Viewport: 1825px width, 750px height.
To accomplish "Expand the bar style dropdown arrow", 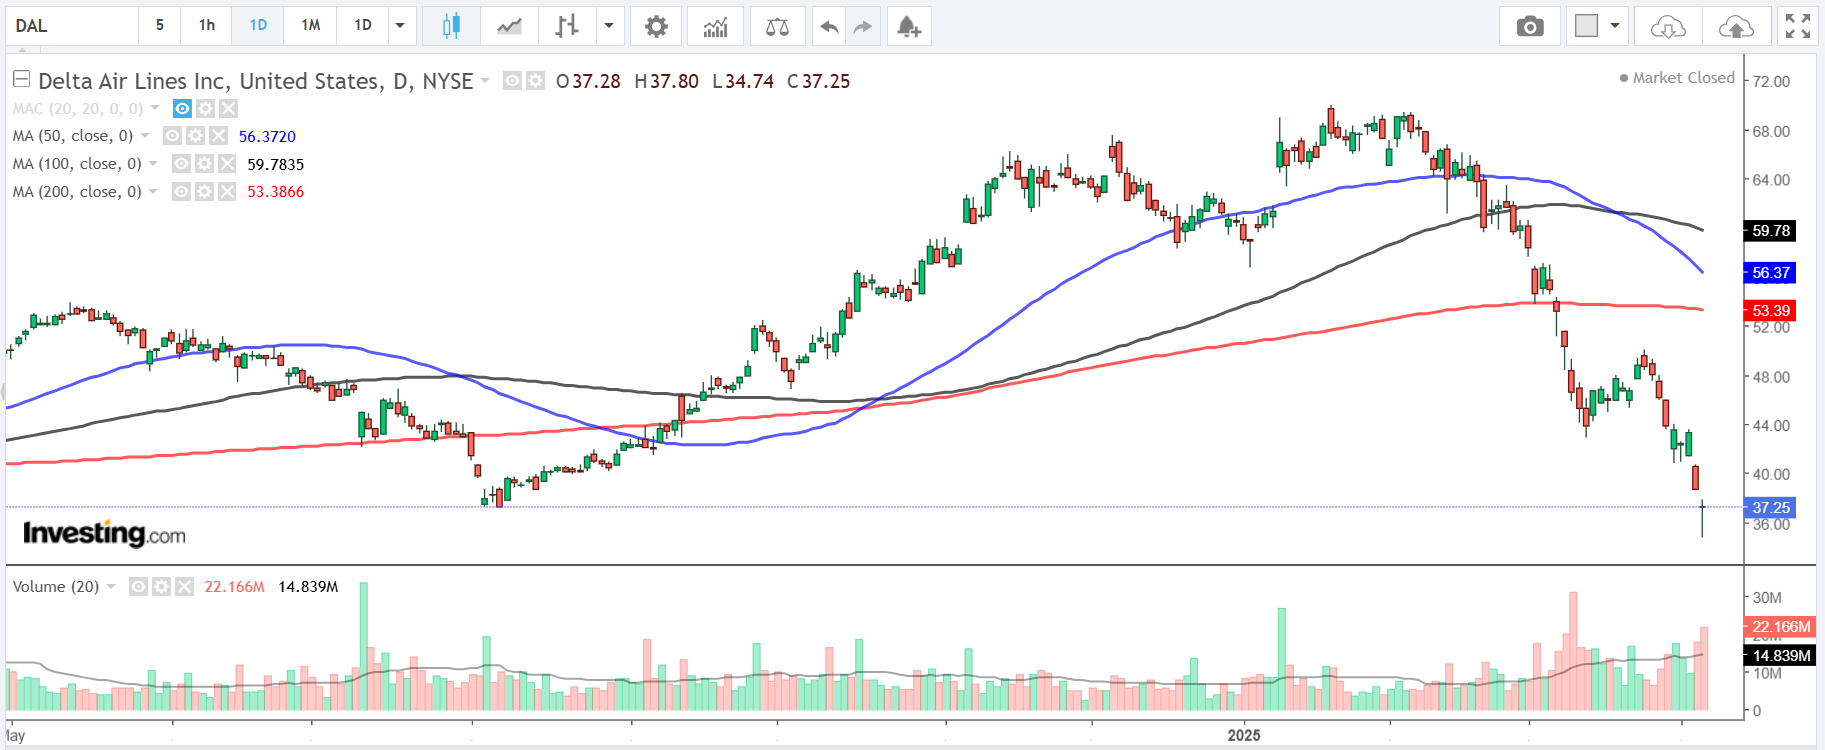I will tap(608, 26).
